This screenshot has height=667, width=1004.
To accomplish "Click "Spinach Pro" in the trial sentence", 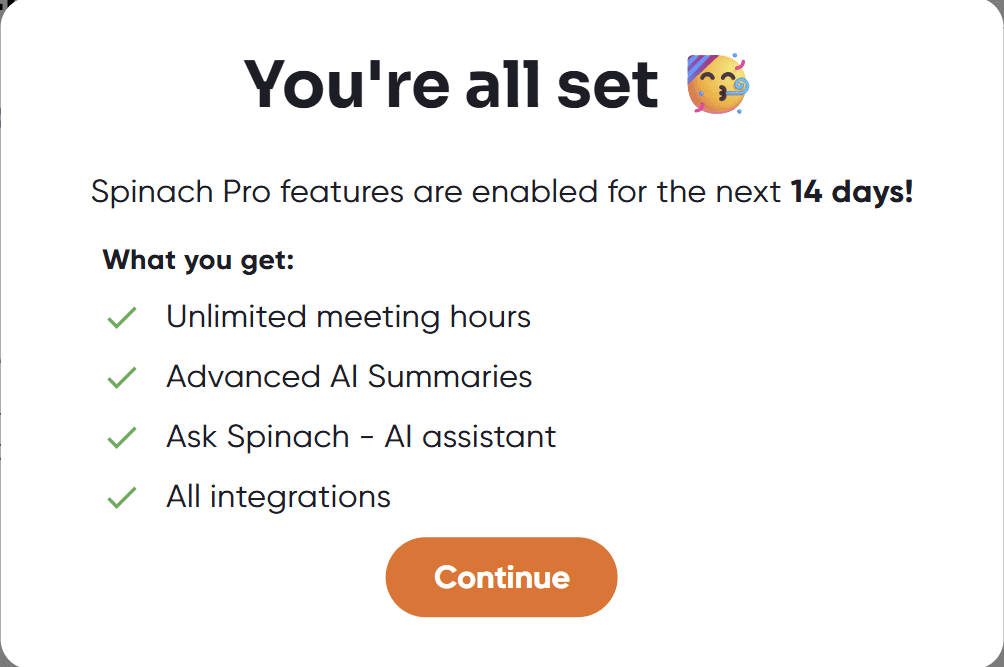I will [x=180, y=191].
